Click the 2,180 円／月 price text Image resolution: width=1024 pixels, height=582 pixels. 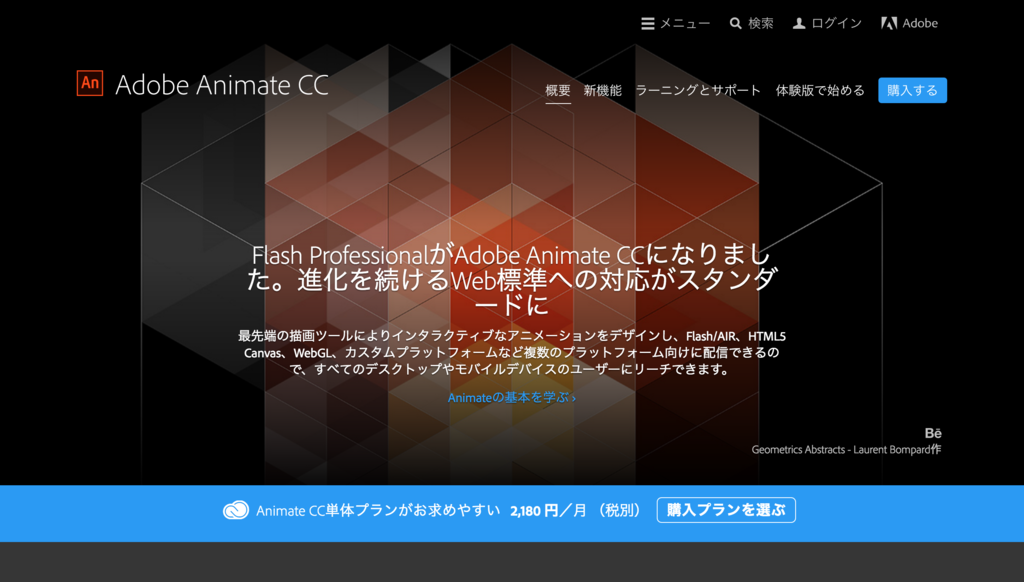tap(549, 510)
